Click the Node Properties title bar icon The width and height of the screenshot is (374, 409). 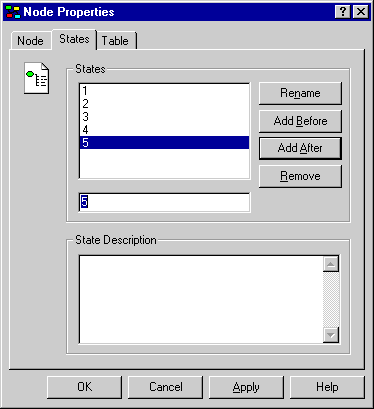pos(13,12)
